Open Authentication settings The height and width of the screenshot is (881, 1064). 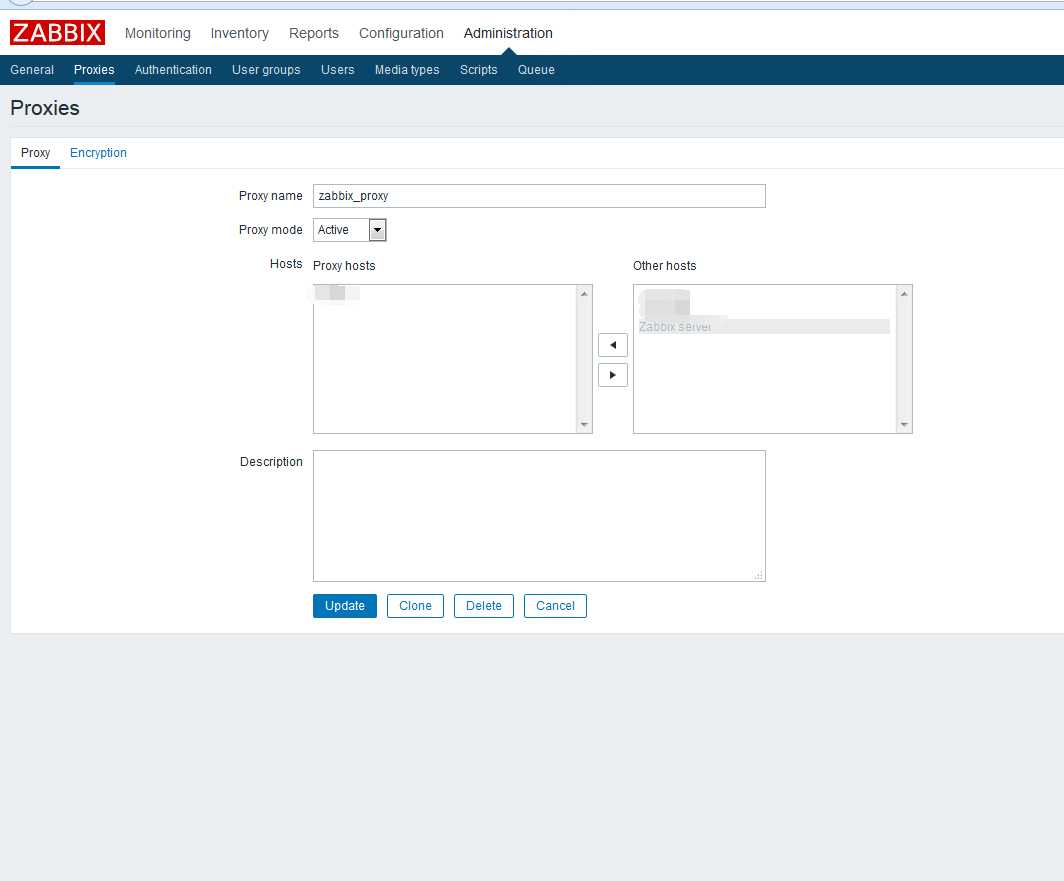pyautogui.click(x=173, y=70)
